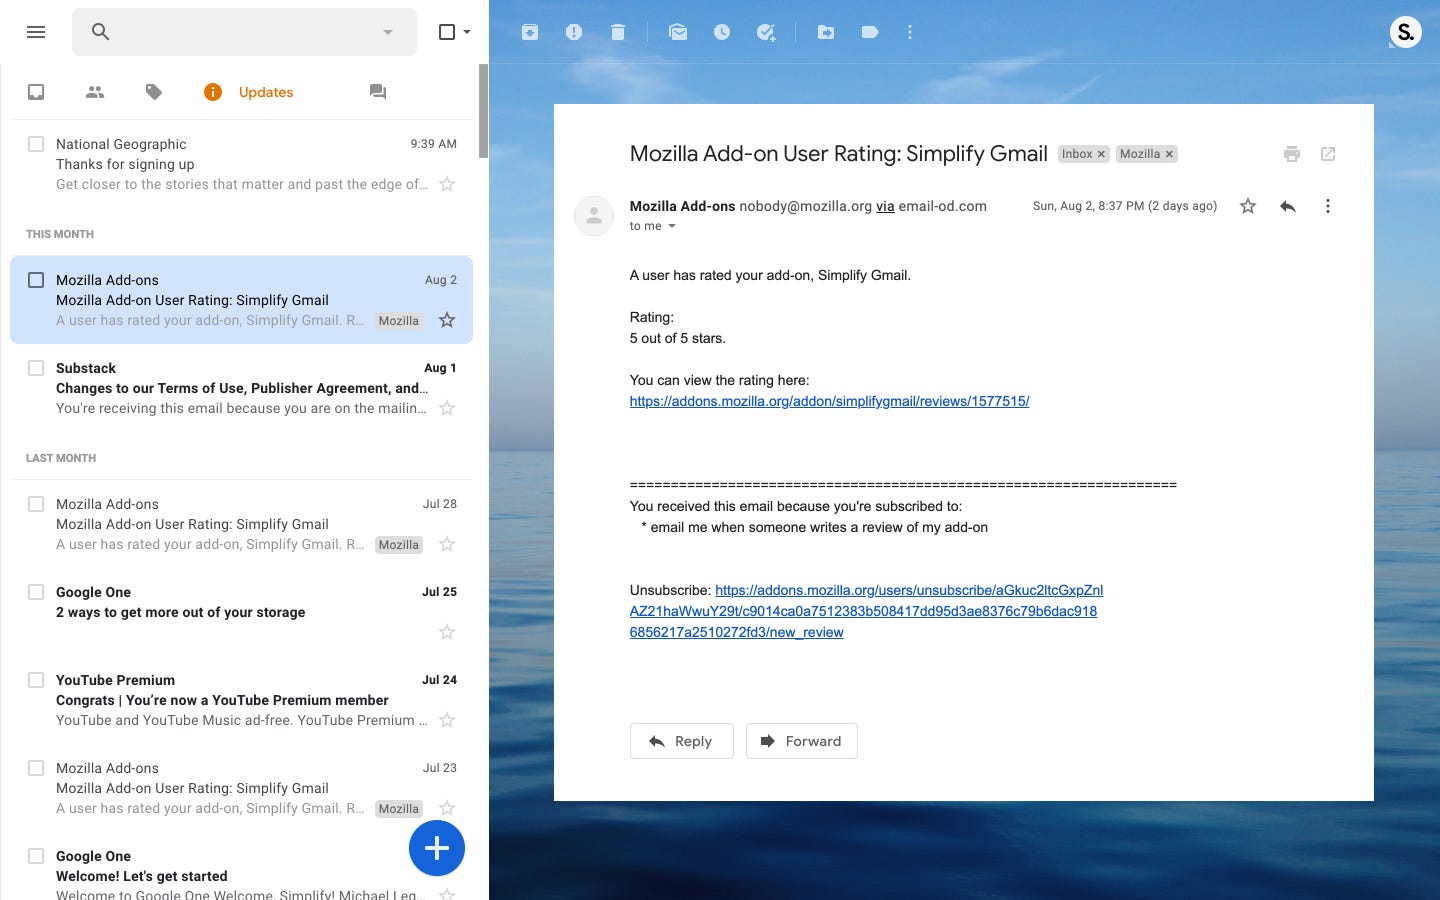Remove the Inbox label from email
This screenshot has width=1440, height=900.
click(1101, 154)
